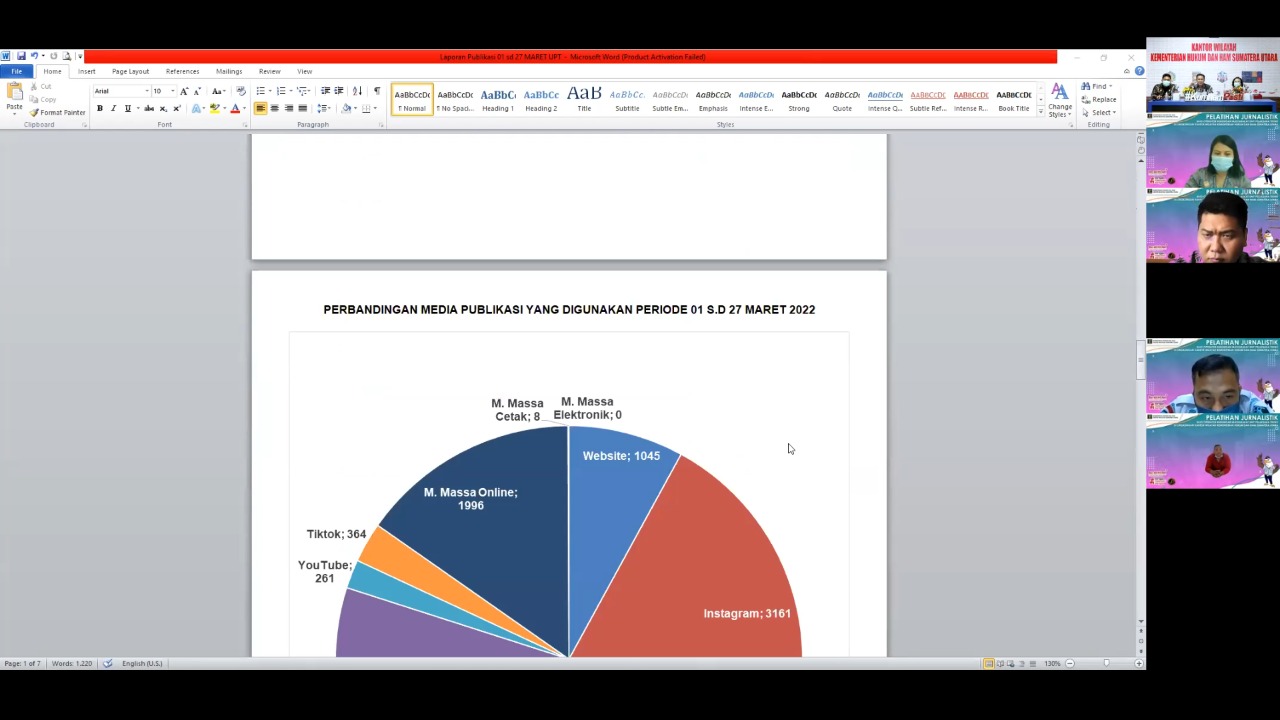Image resolution: width=1280 pixels, height=720 pixels.
Task: Open Word Help question mark icon
Action: [x=1139, y=71]
